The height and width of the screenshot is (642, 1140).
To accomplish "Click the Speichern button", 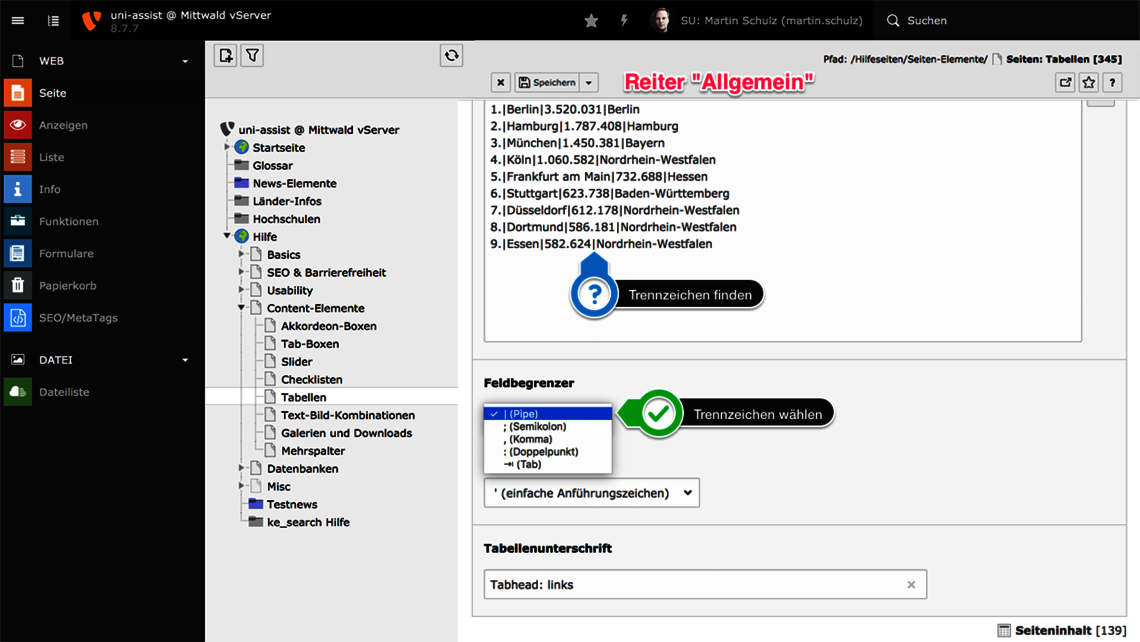I will coord(547,82).
